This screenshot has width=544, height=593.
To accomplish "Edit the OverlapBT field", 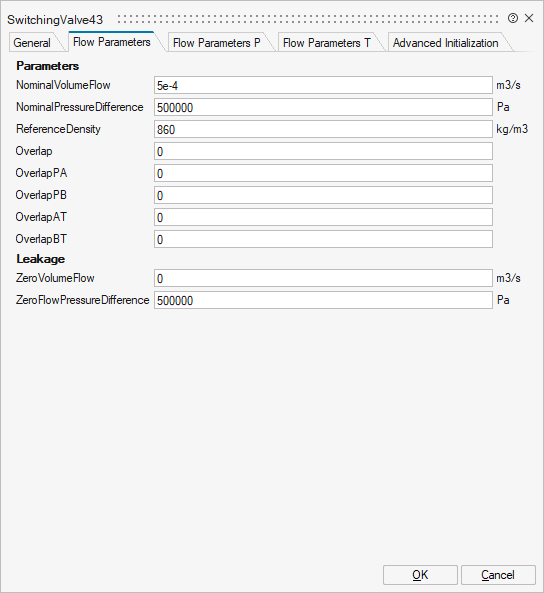I will click(323, 239).
